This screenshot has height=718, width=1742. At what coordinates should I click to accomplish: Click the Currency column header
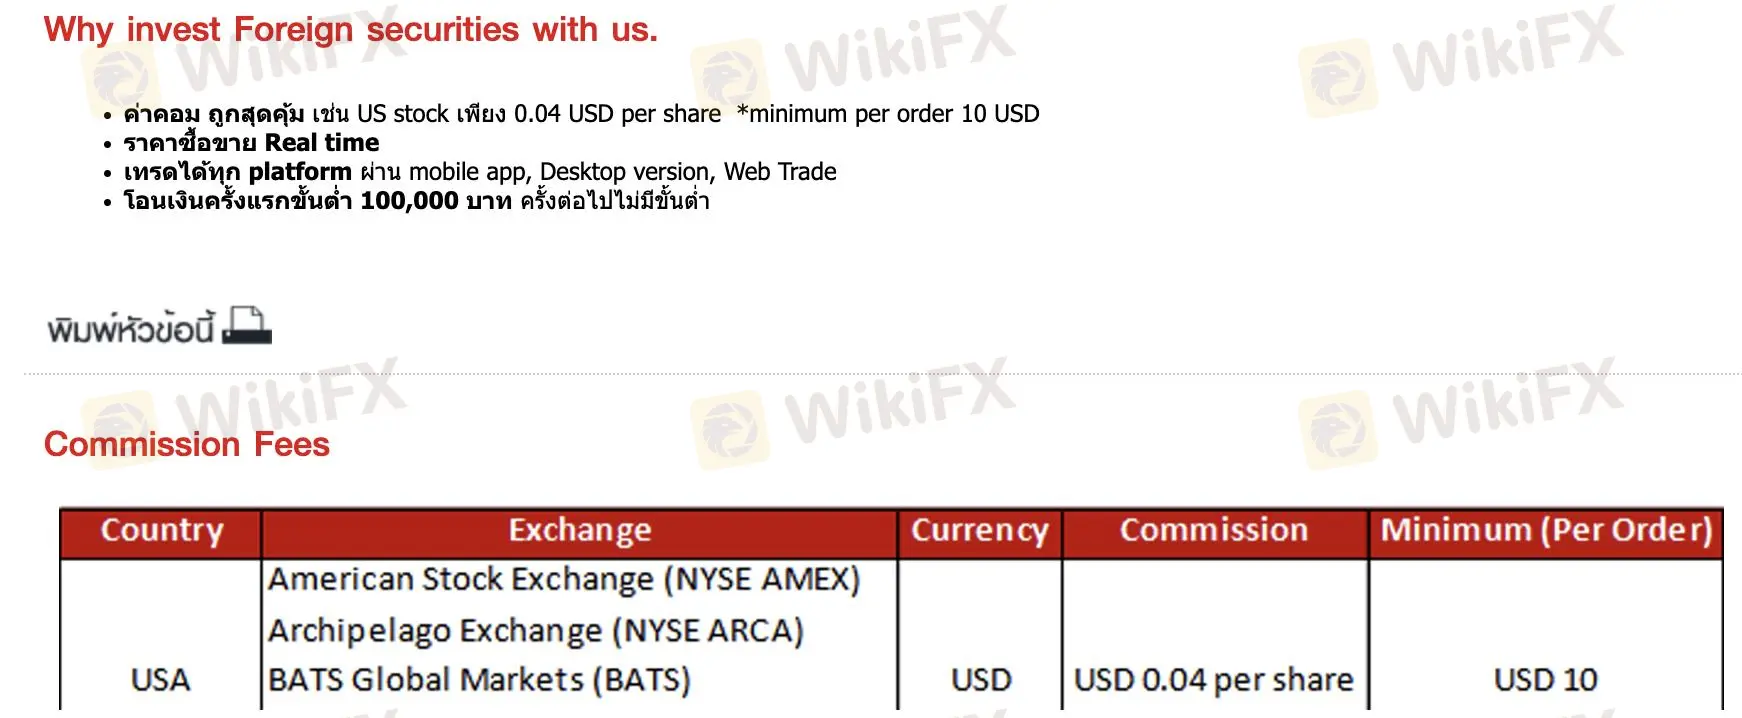click(x=979, y=531)
